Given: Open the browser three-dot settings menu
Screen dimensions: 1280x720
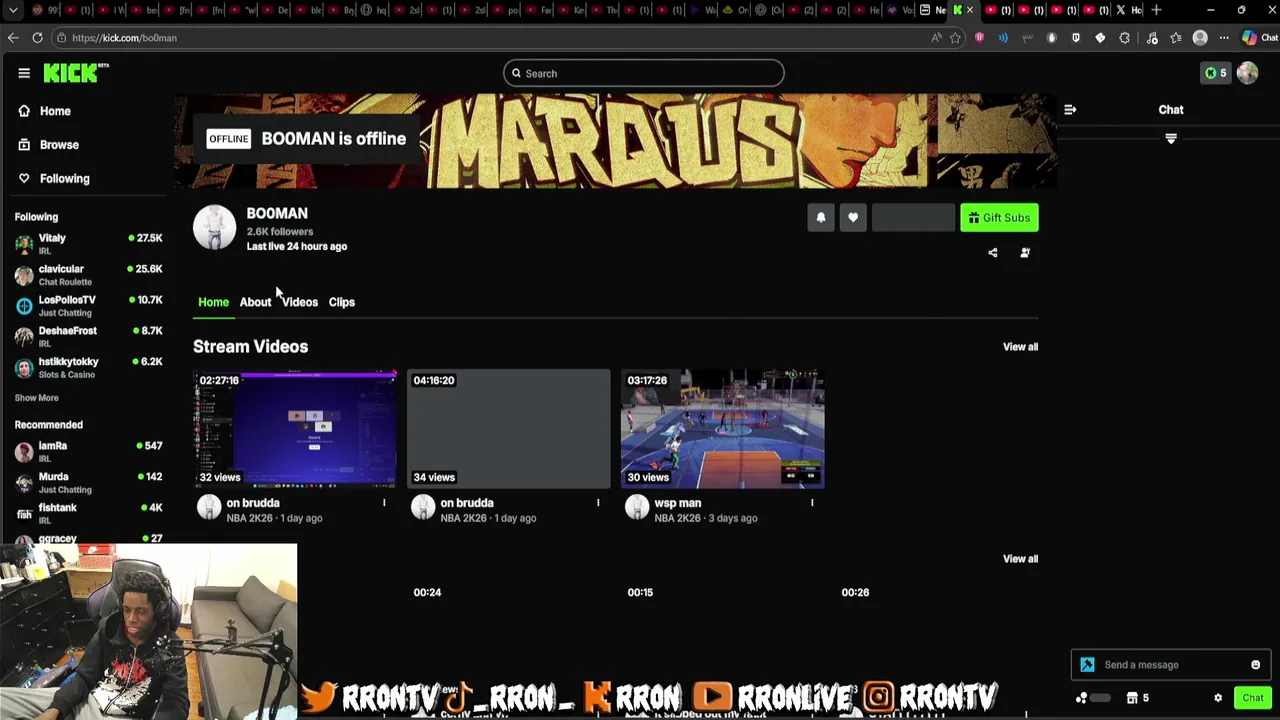Looking at the screenshot, I should 1224,38.
